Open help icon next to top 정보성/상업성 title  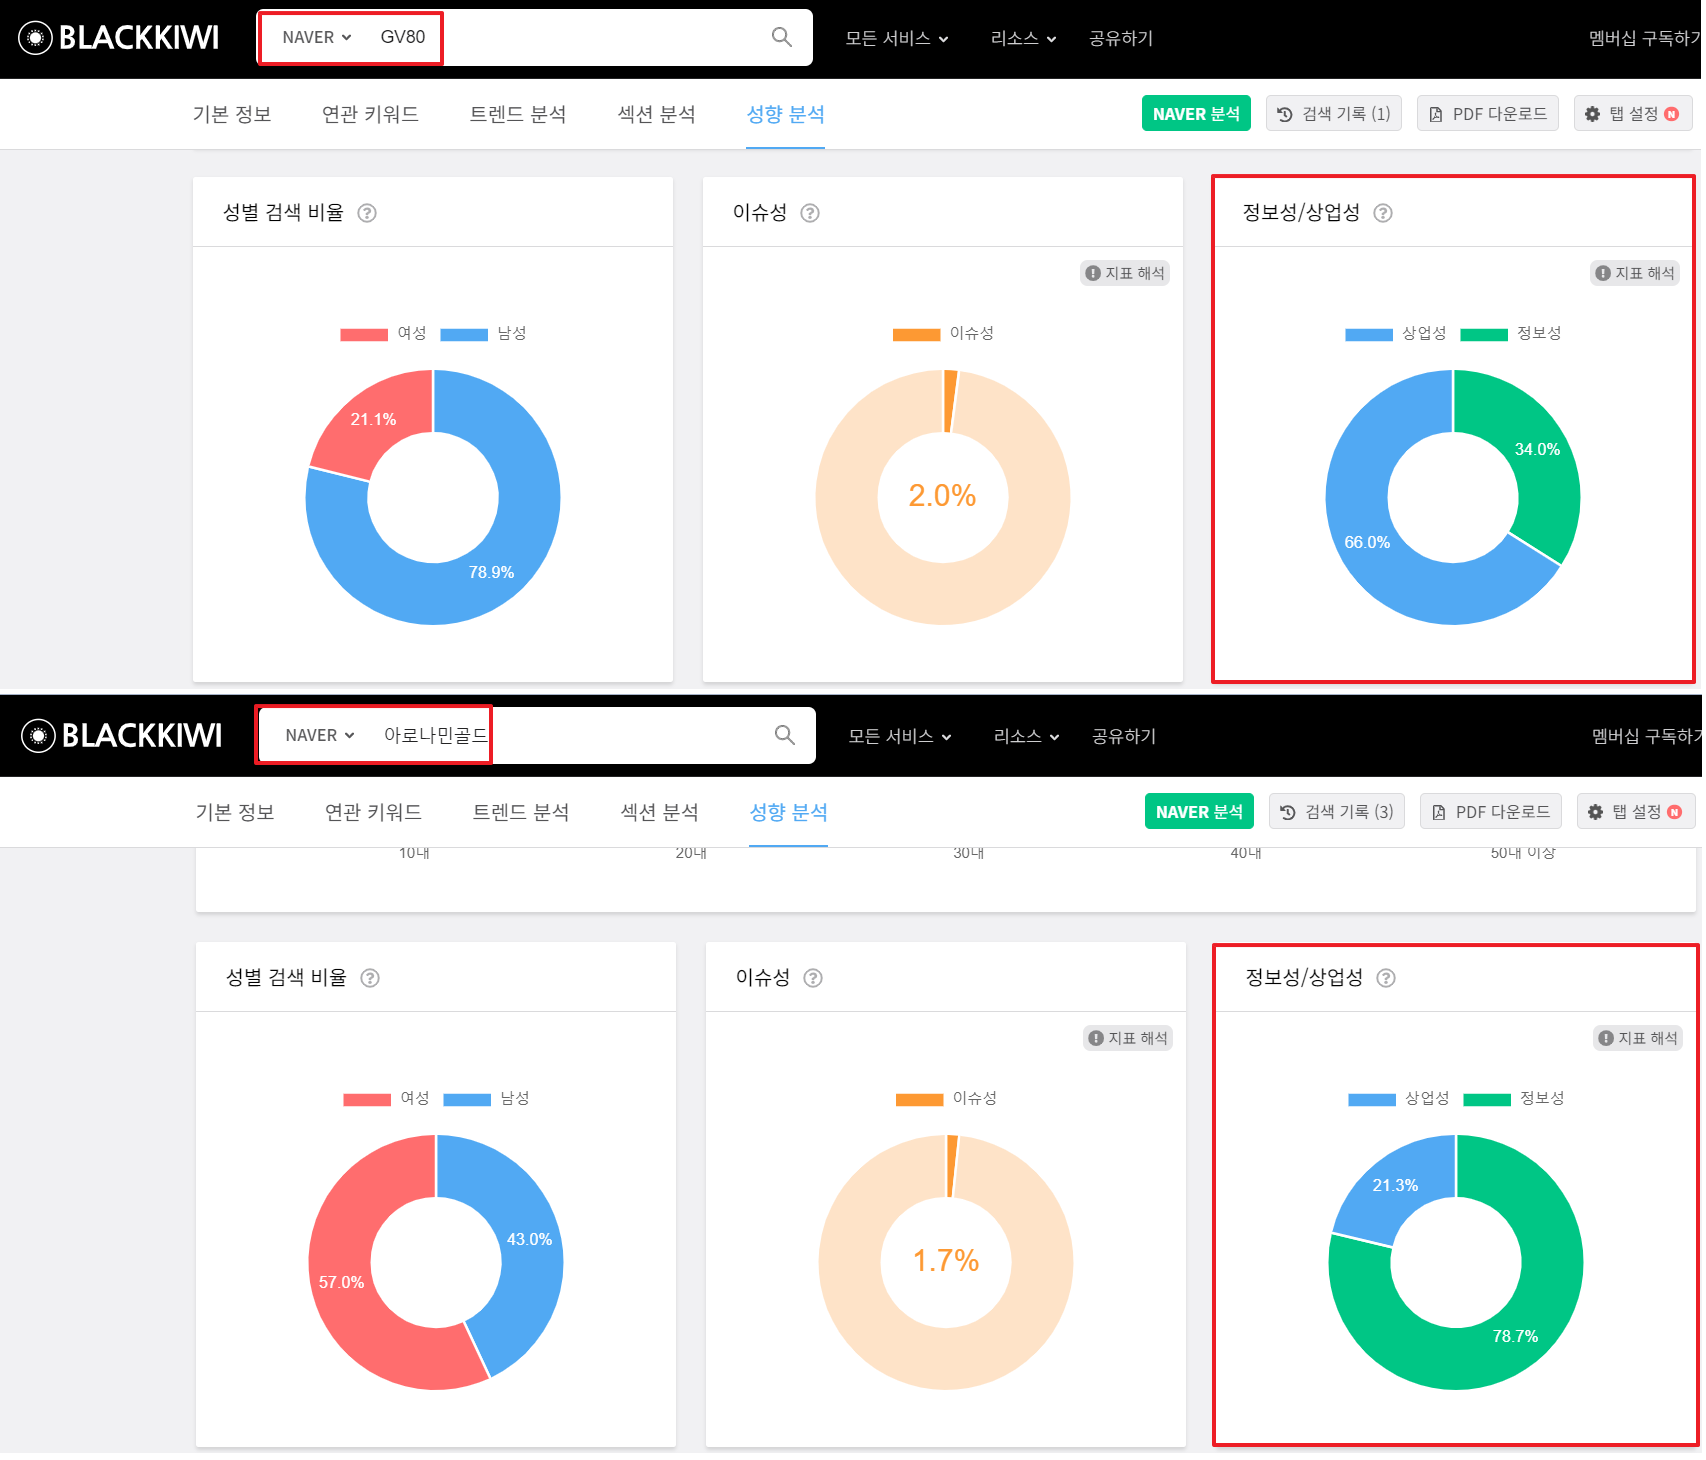(1383, 213)
